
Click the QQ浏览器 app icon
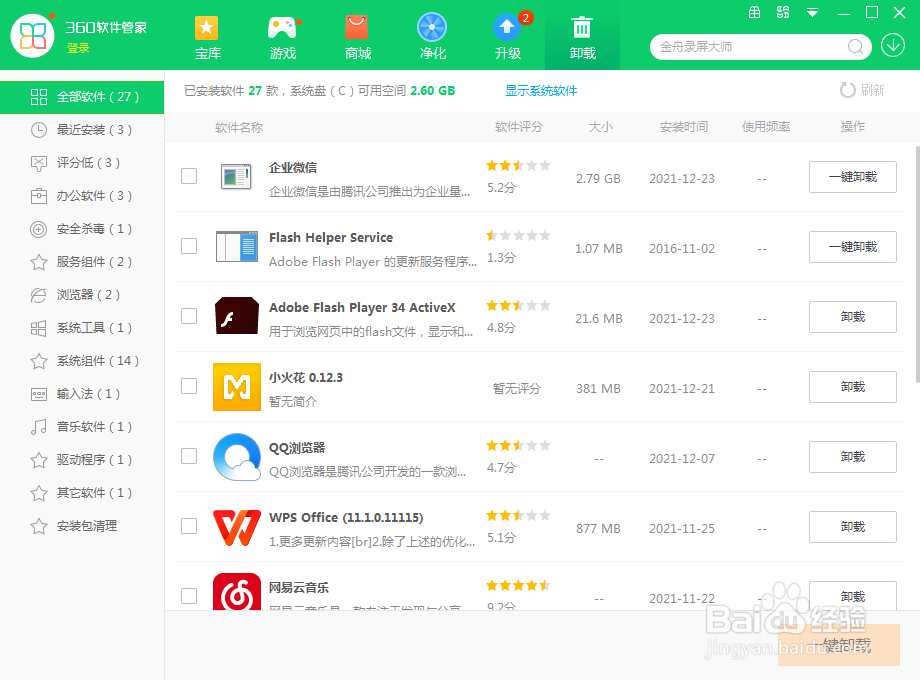point(236,457)
